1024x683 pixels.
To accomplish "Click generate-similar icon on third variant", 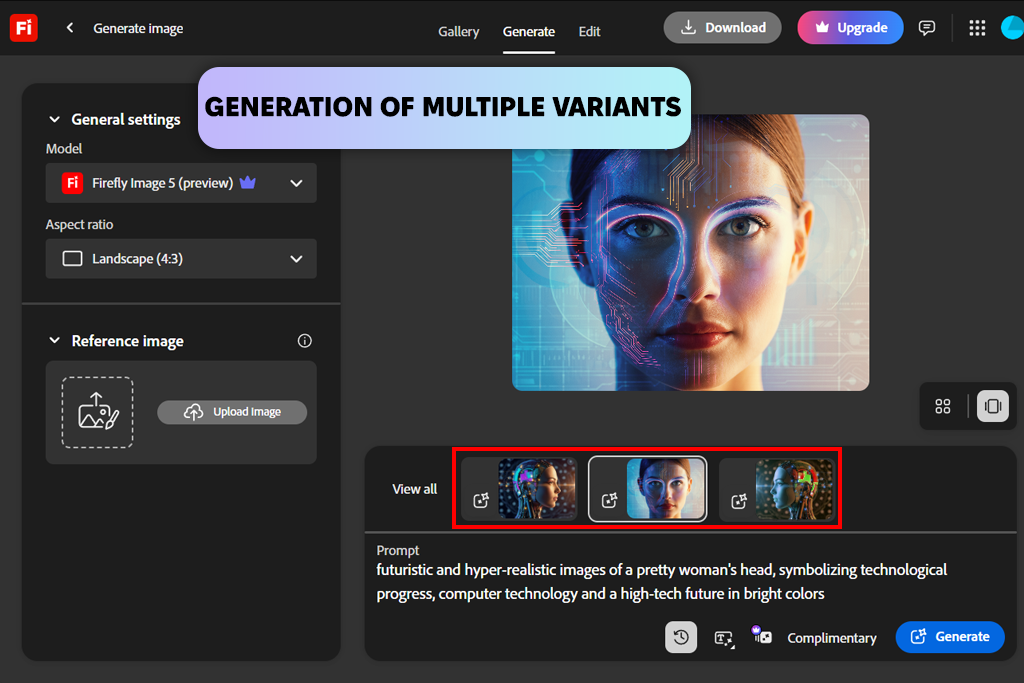I will pyautogui.click(x=739, y=501).
